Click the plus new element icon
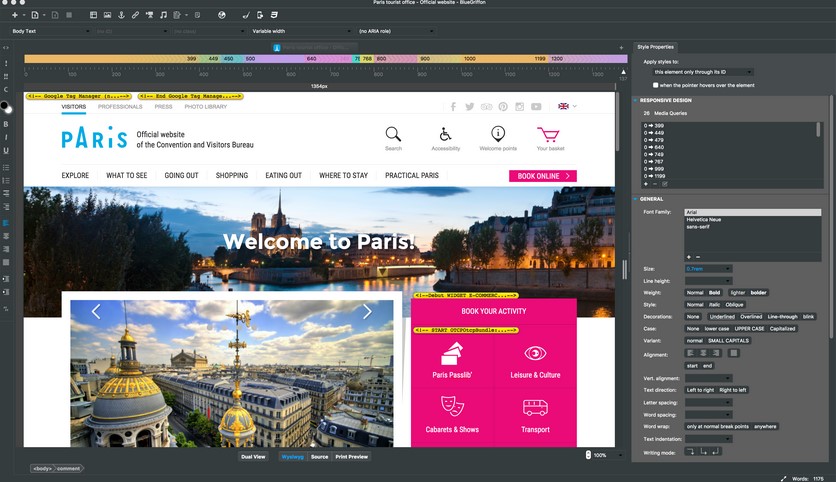This screenshot has height=482, width=836. point(15,15)
